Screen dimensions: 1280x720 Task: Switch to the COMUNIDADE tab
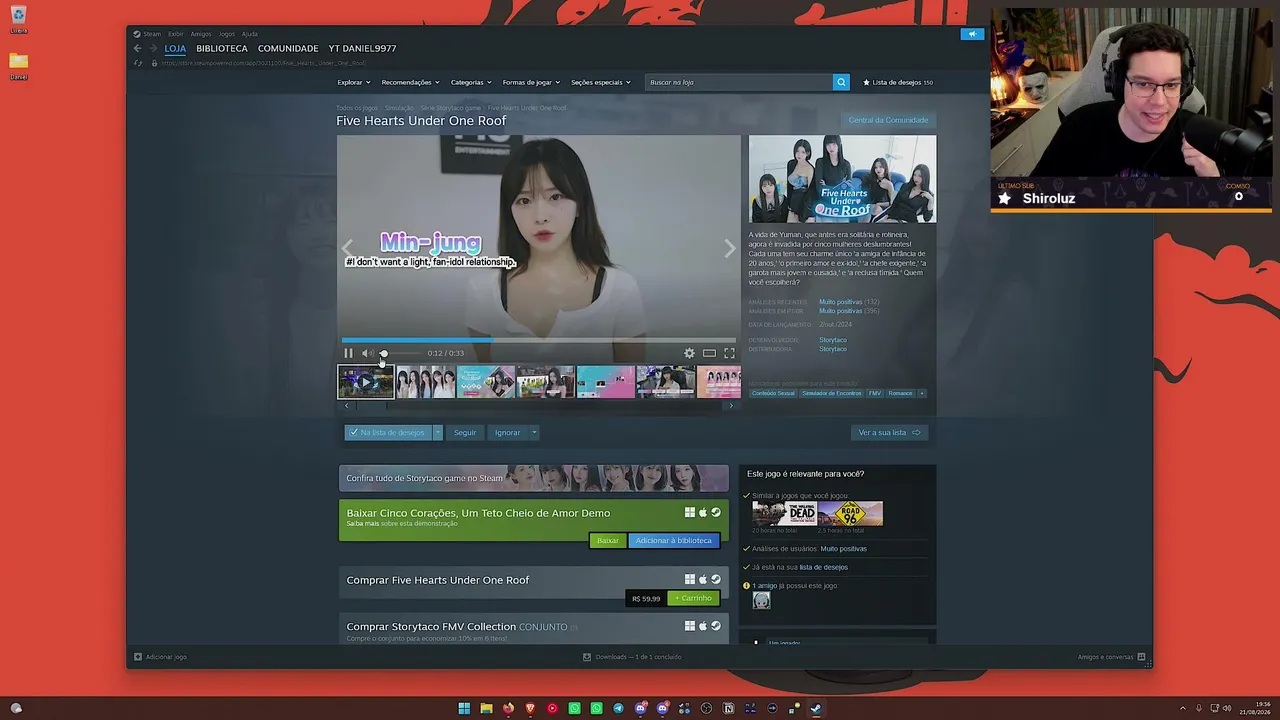point(288,48)
